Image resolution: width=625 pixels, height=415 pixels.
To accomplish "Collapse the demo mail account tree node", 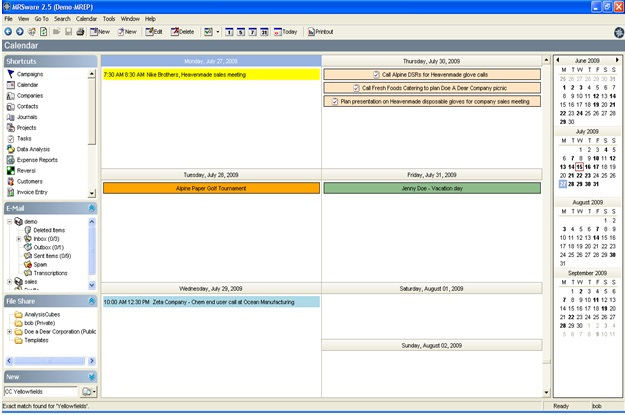I will click(10, 221).
